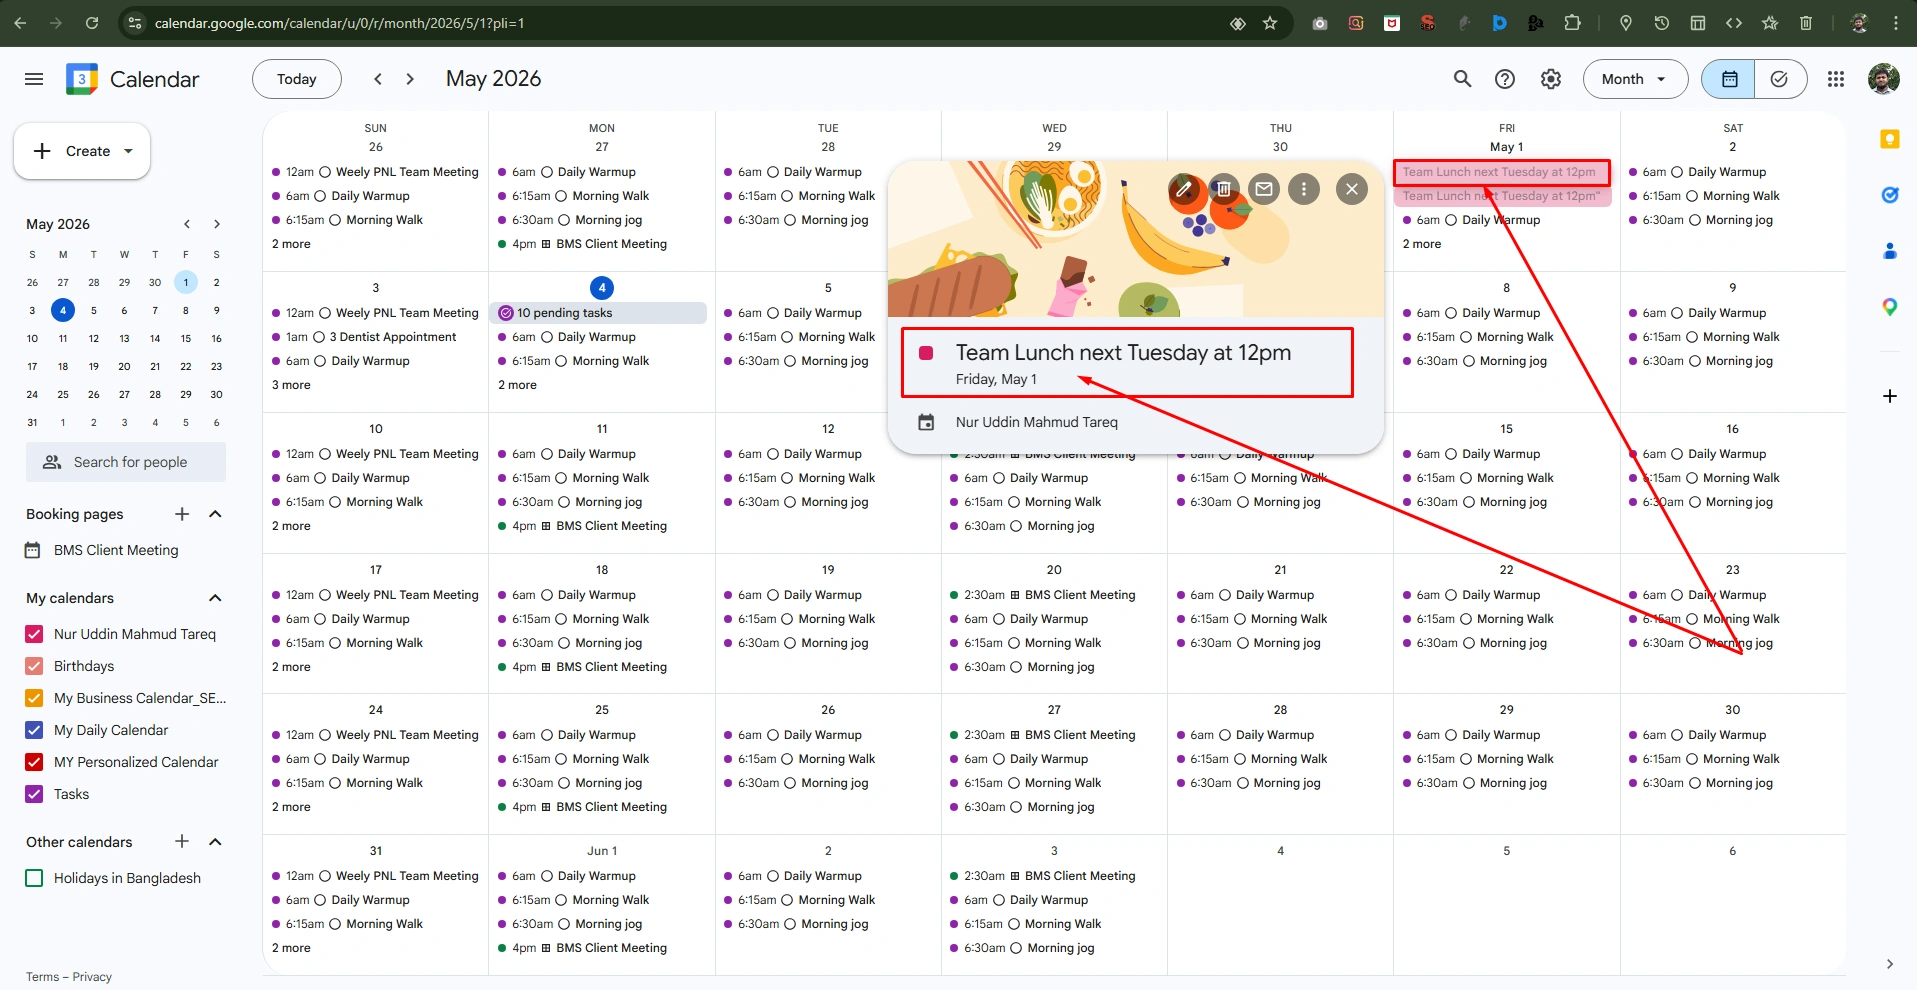
Task: Open browser extensions puzzle icon
Action: point(1572,23)
